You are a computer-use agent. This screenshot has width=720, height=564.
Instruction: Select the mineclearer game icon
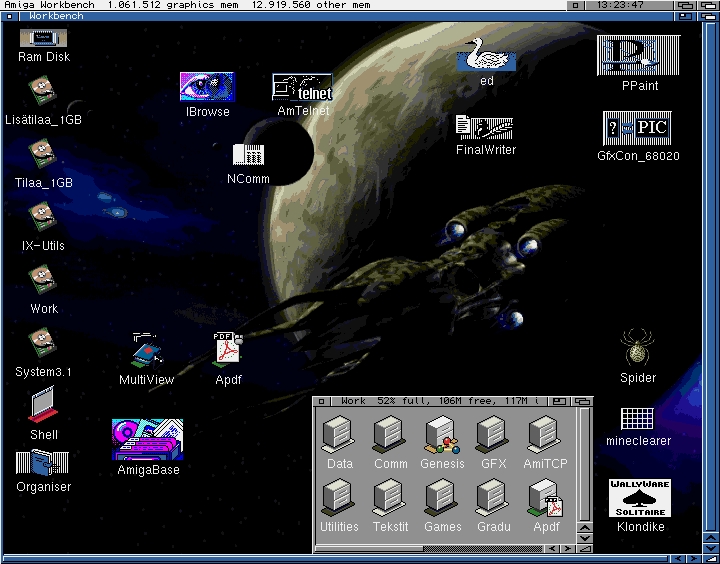click(x=637, y=418)
